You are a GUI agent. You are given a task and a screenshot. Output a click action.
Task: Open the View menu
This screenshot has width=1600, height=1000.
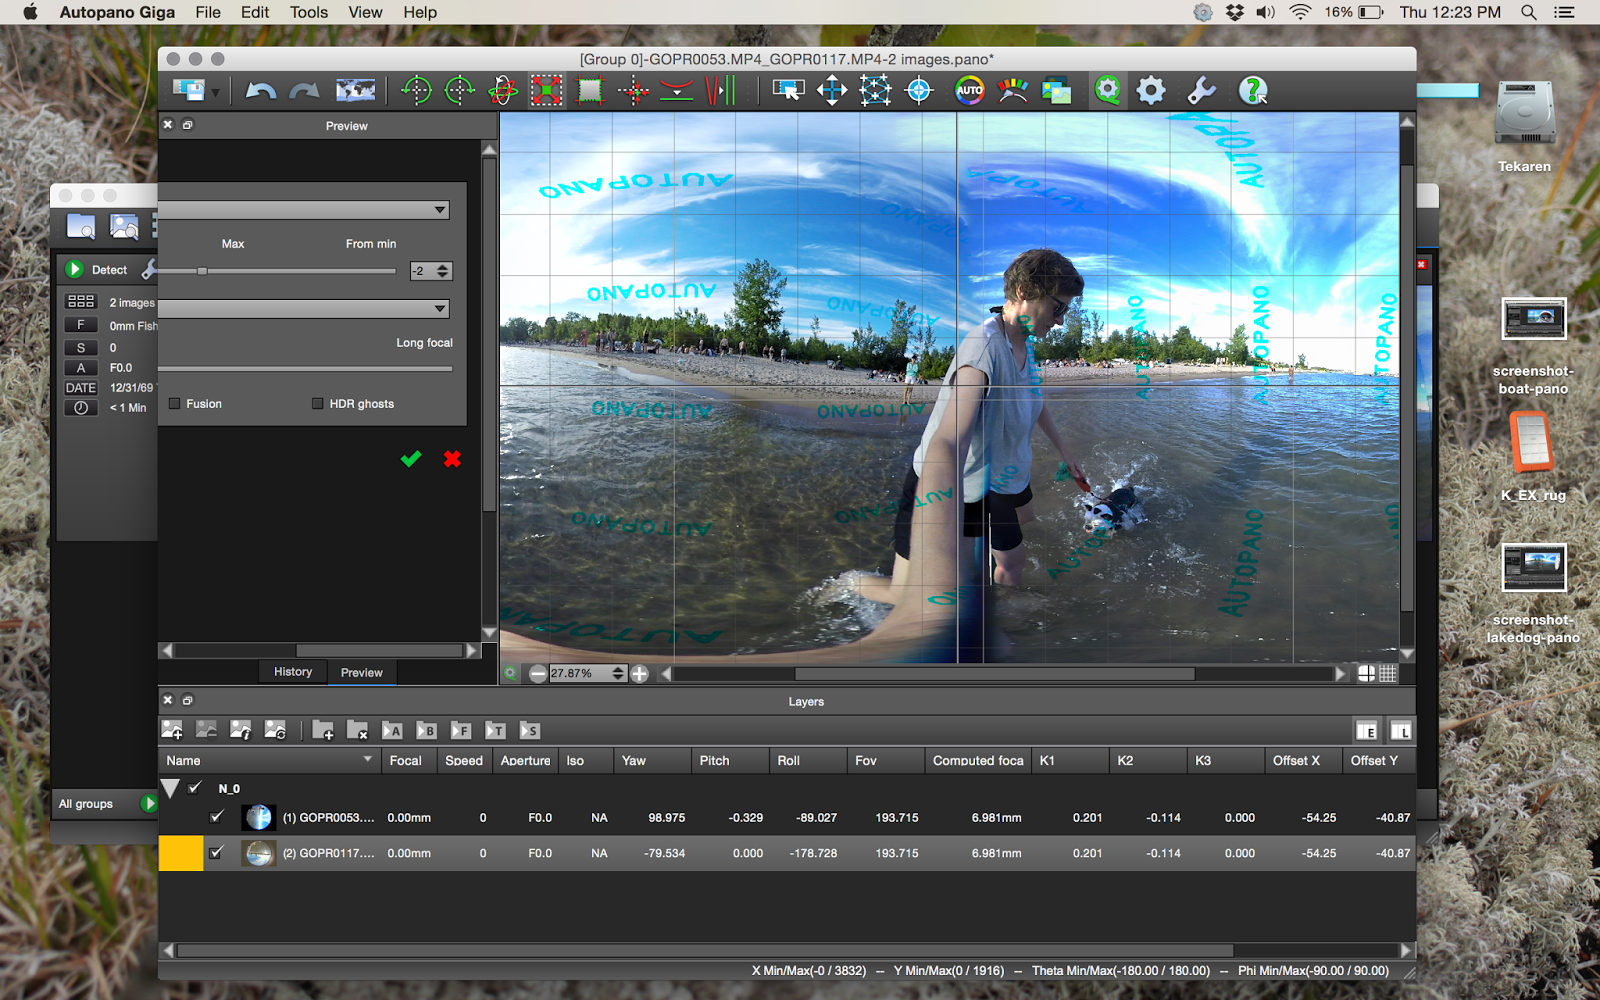(365, 12)
